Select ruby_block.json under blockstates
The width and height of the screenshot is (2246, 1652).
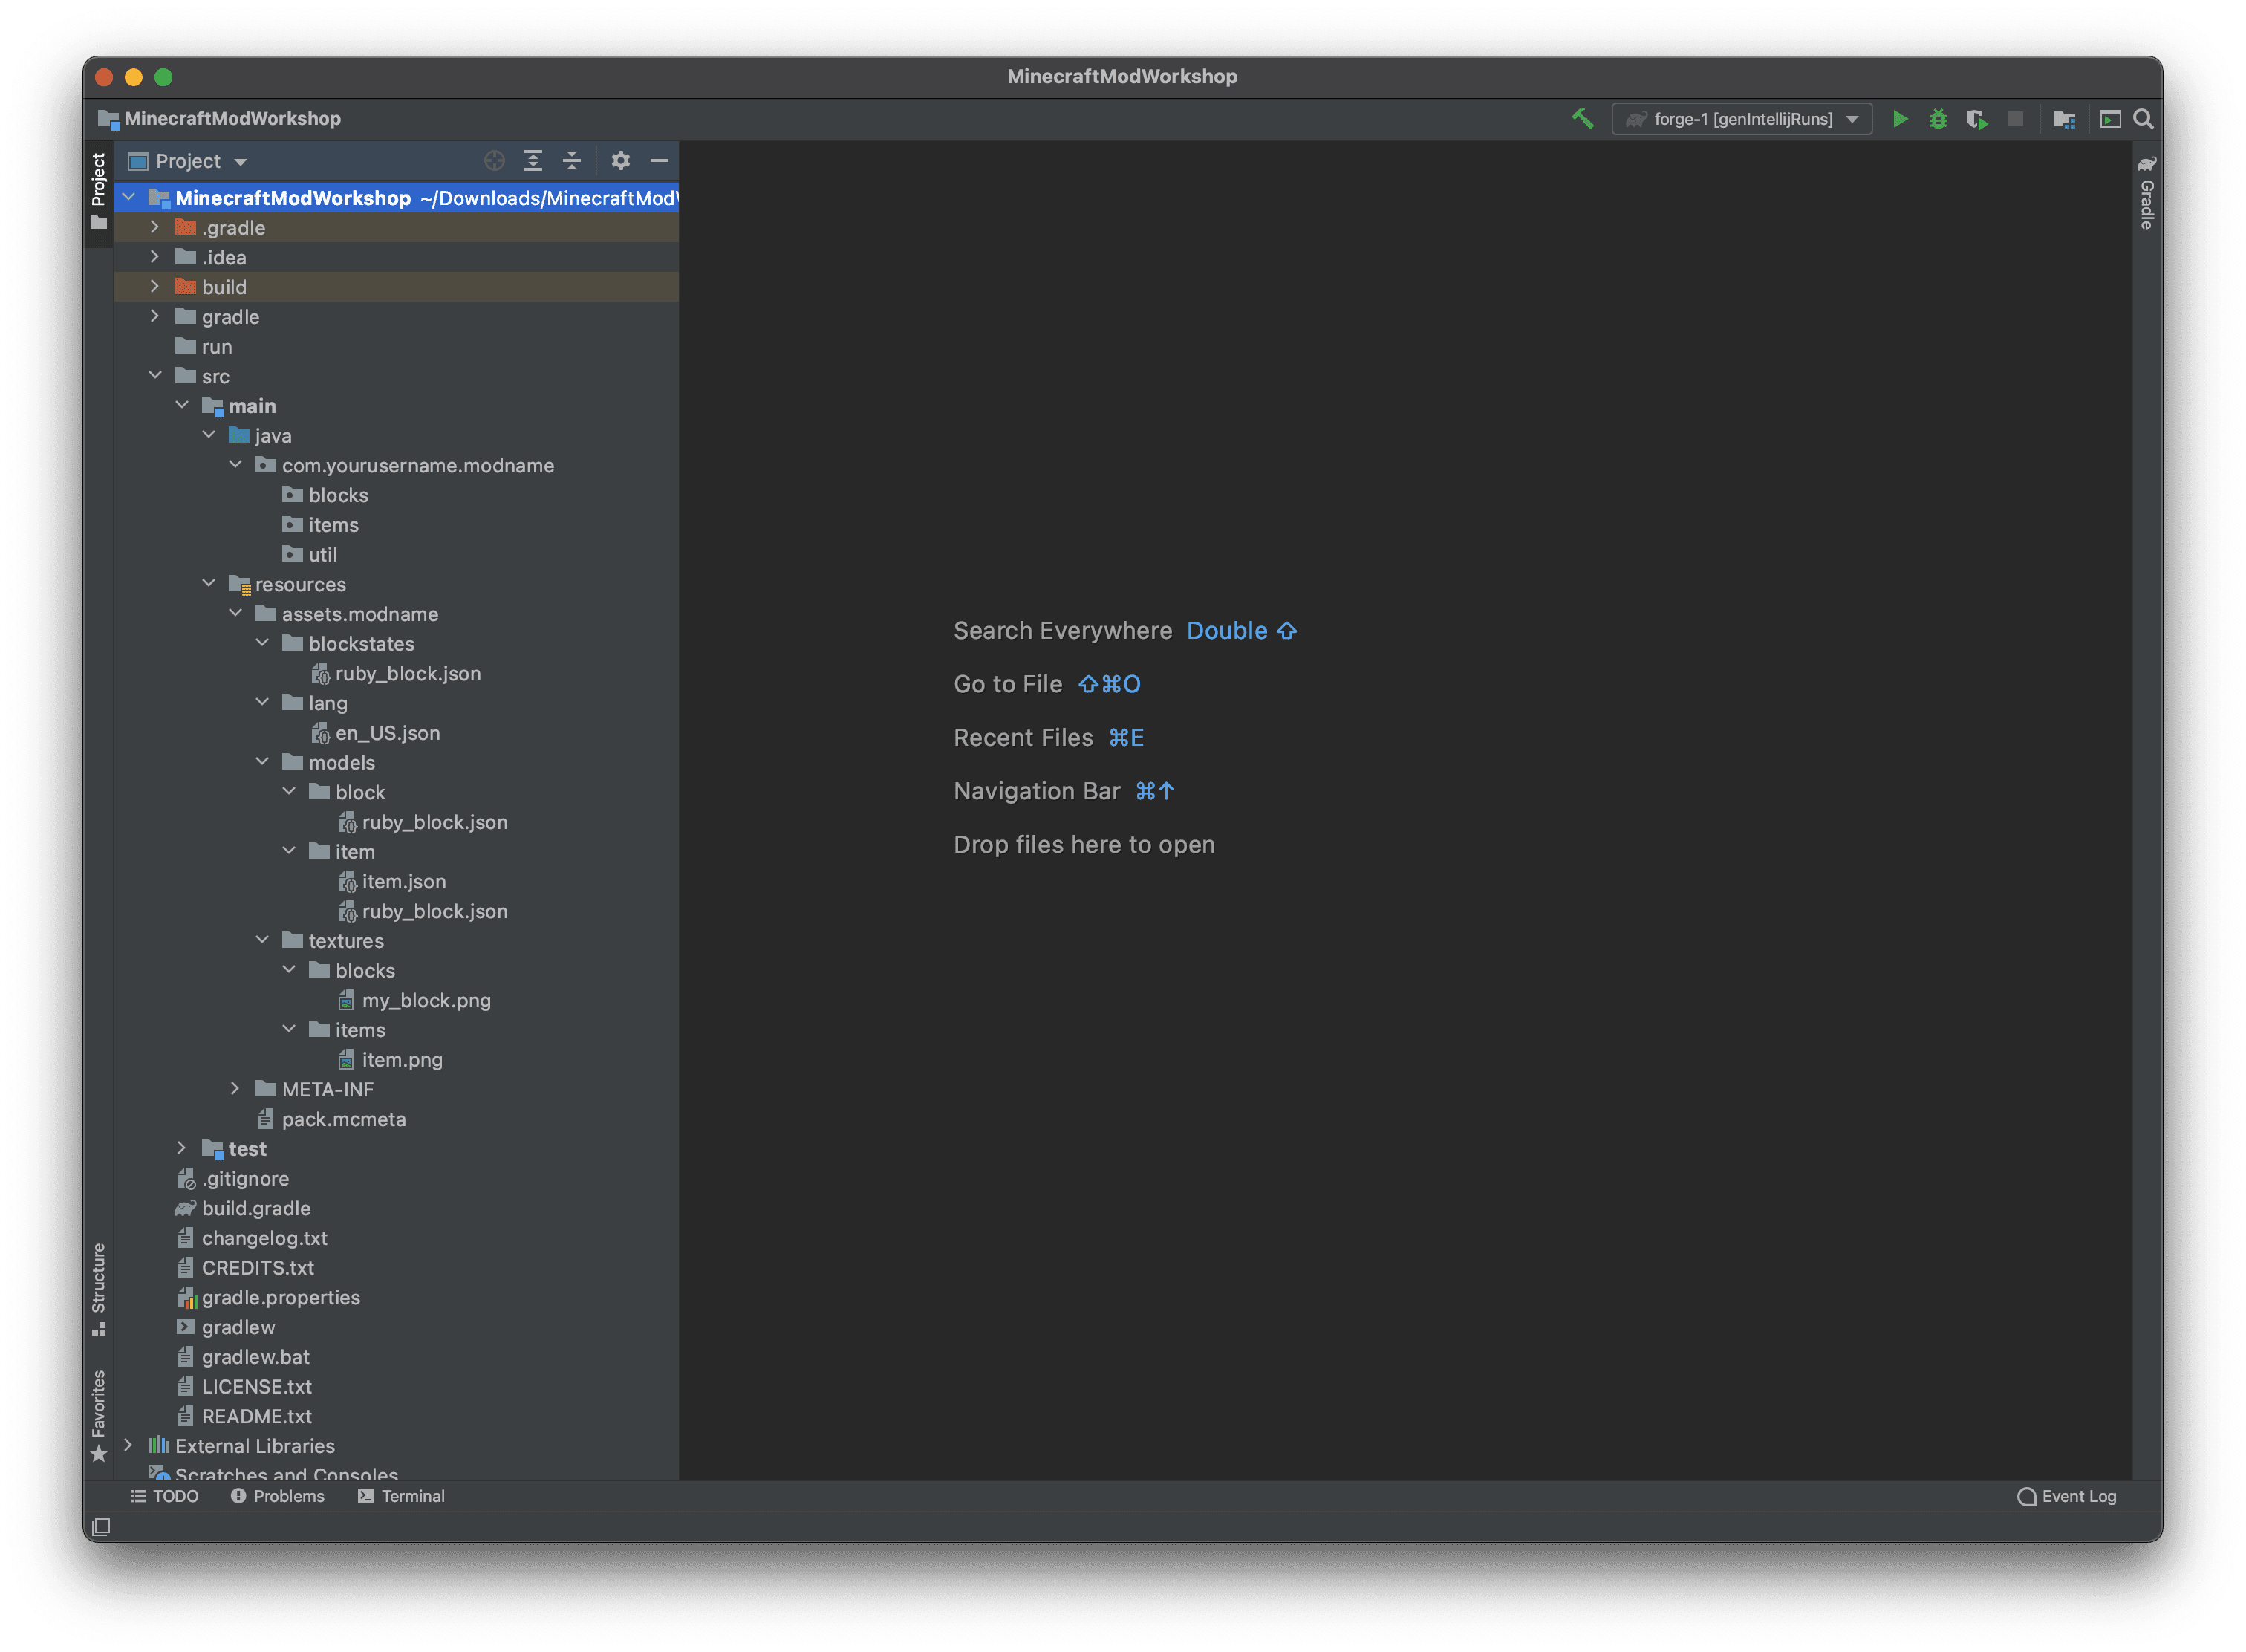click(396, 673)
